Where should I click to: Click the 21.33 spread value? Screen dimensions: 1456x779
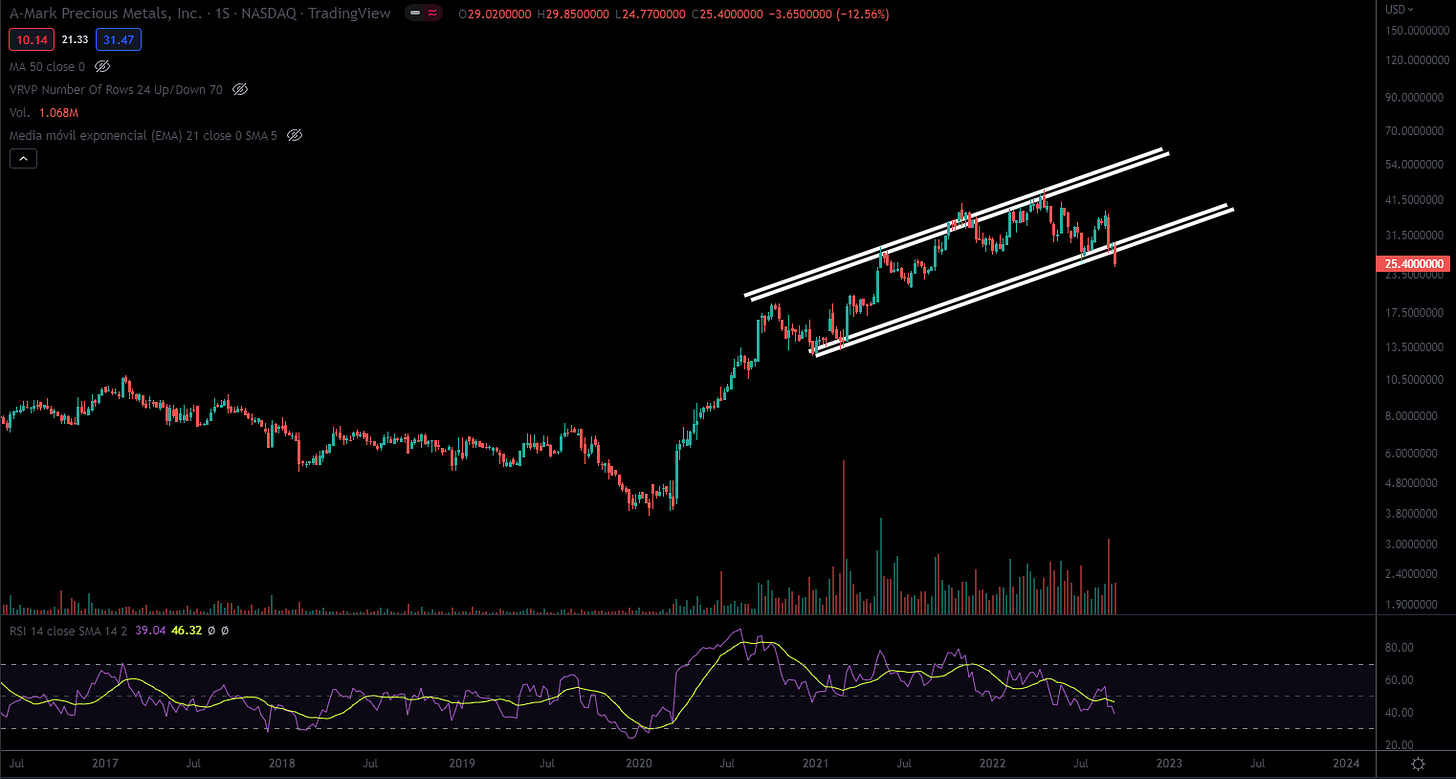tap(73, 40)
